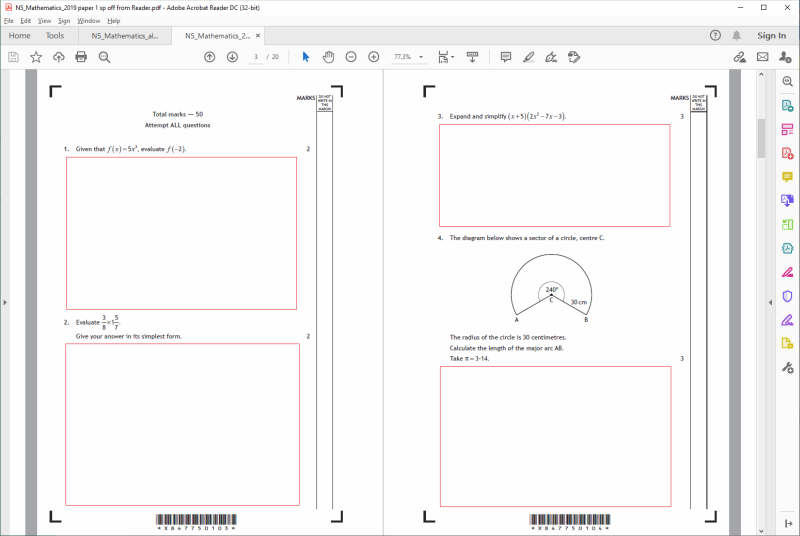Go to the previous page arrow

[210, 57]
